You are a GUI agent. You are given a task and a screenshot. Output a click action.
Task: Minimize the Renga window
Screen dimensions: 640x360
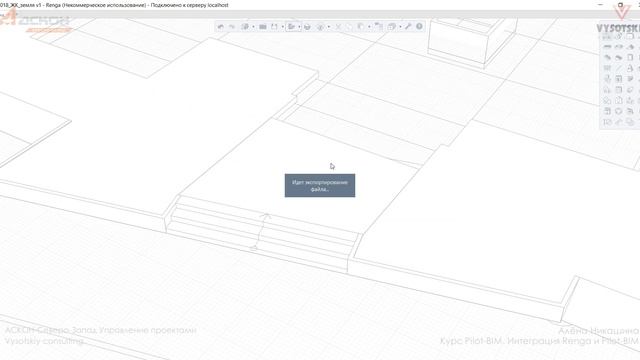point(600,5)
